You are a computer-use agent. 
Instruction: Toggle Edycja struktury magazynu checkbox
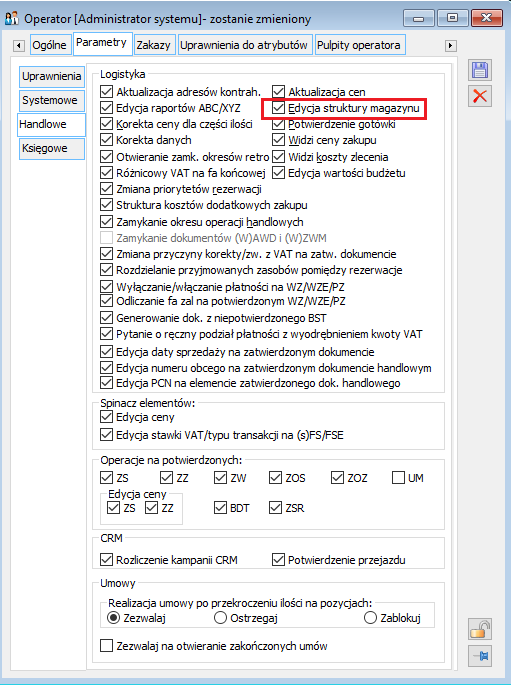279,108
